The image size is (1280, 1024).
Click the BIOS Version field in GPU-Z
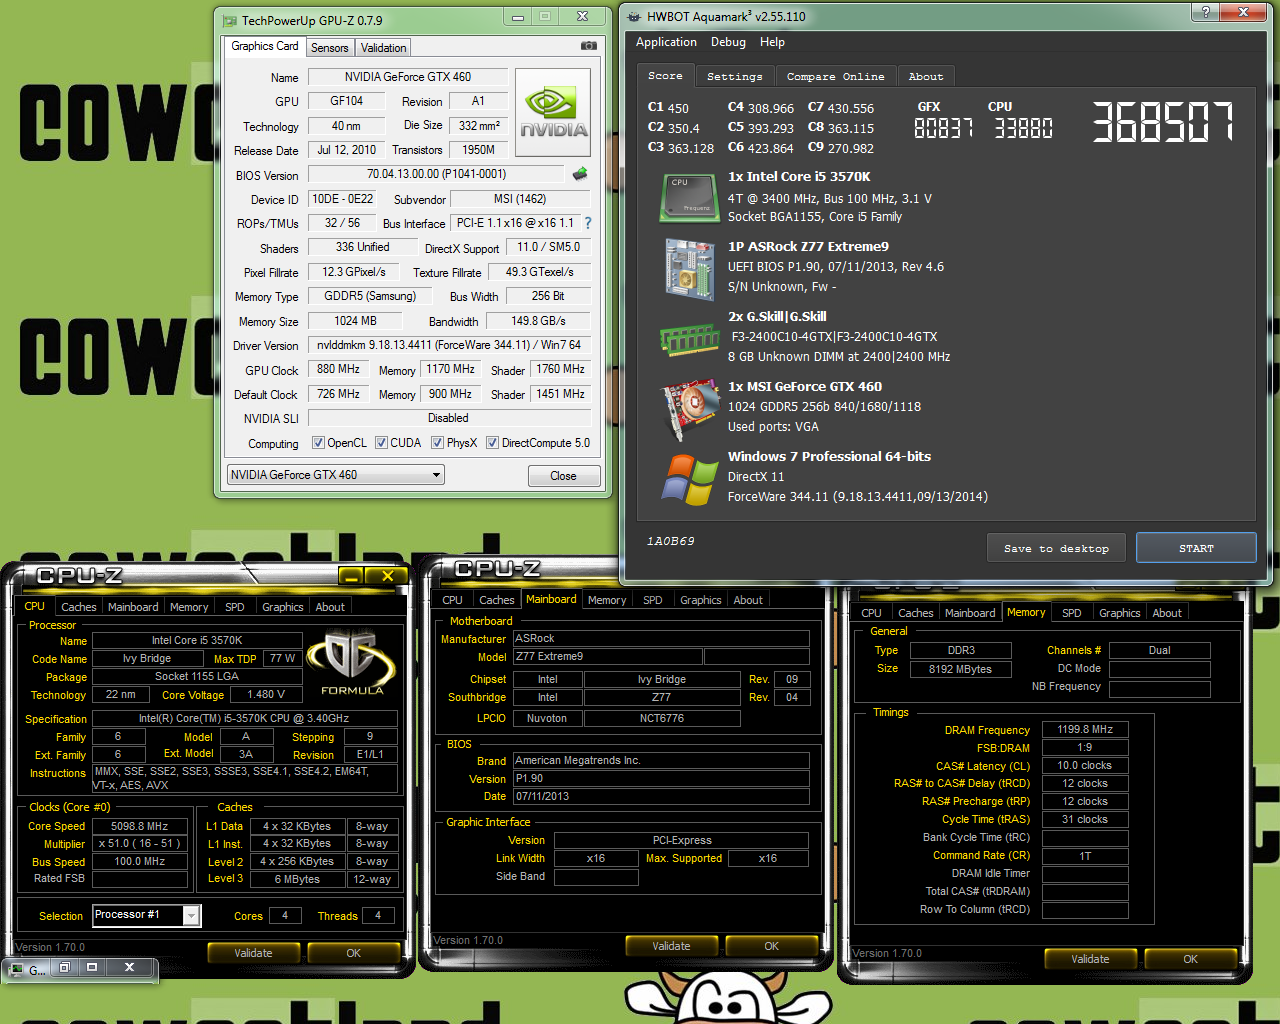[x=436, y=174]
